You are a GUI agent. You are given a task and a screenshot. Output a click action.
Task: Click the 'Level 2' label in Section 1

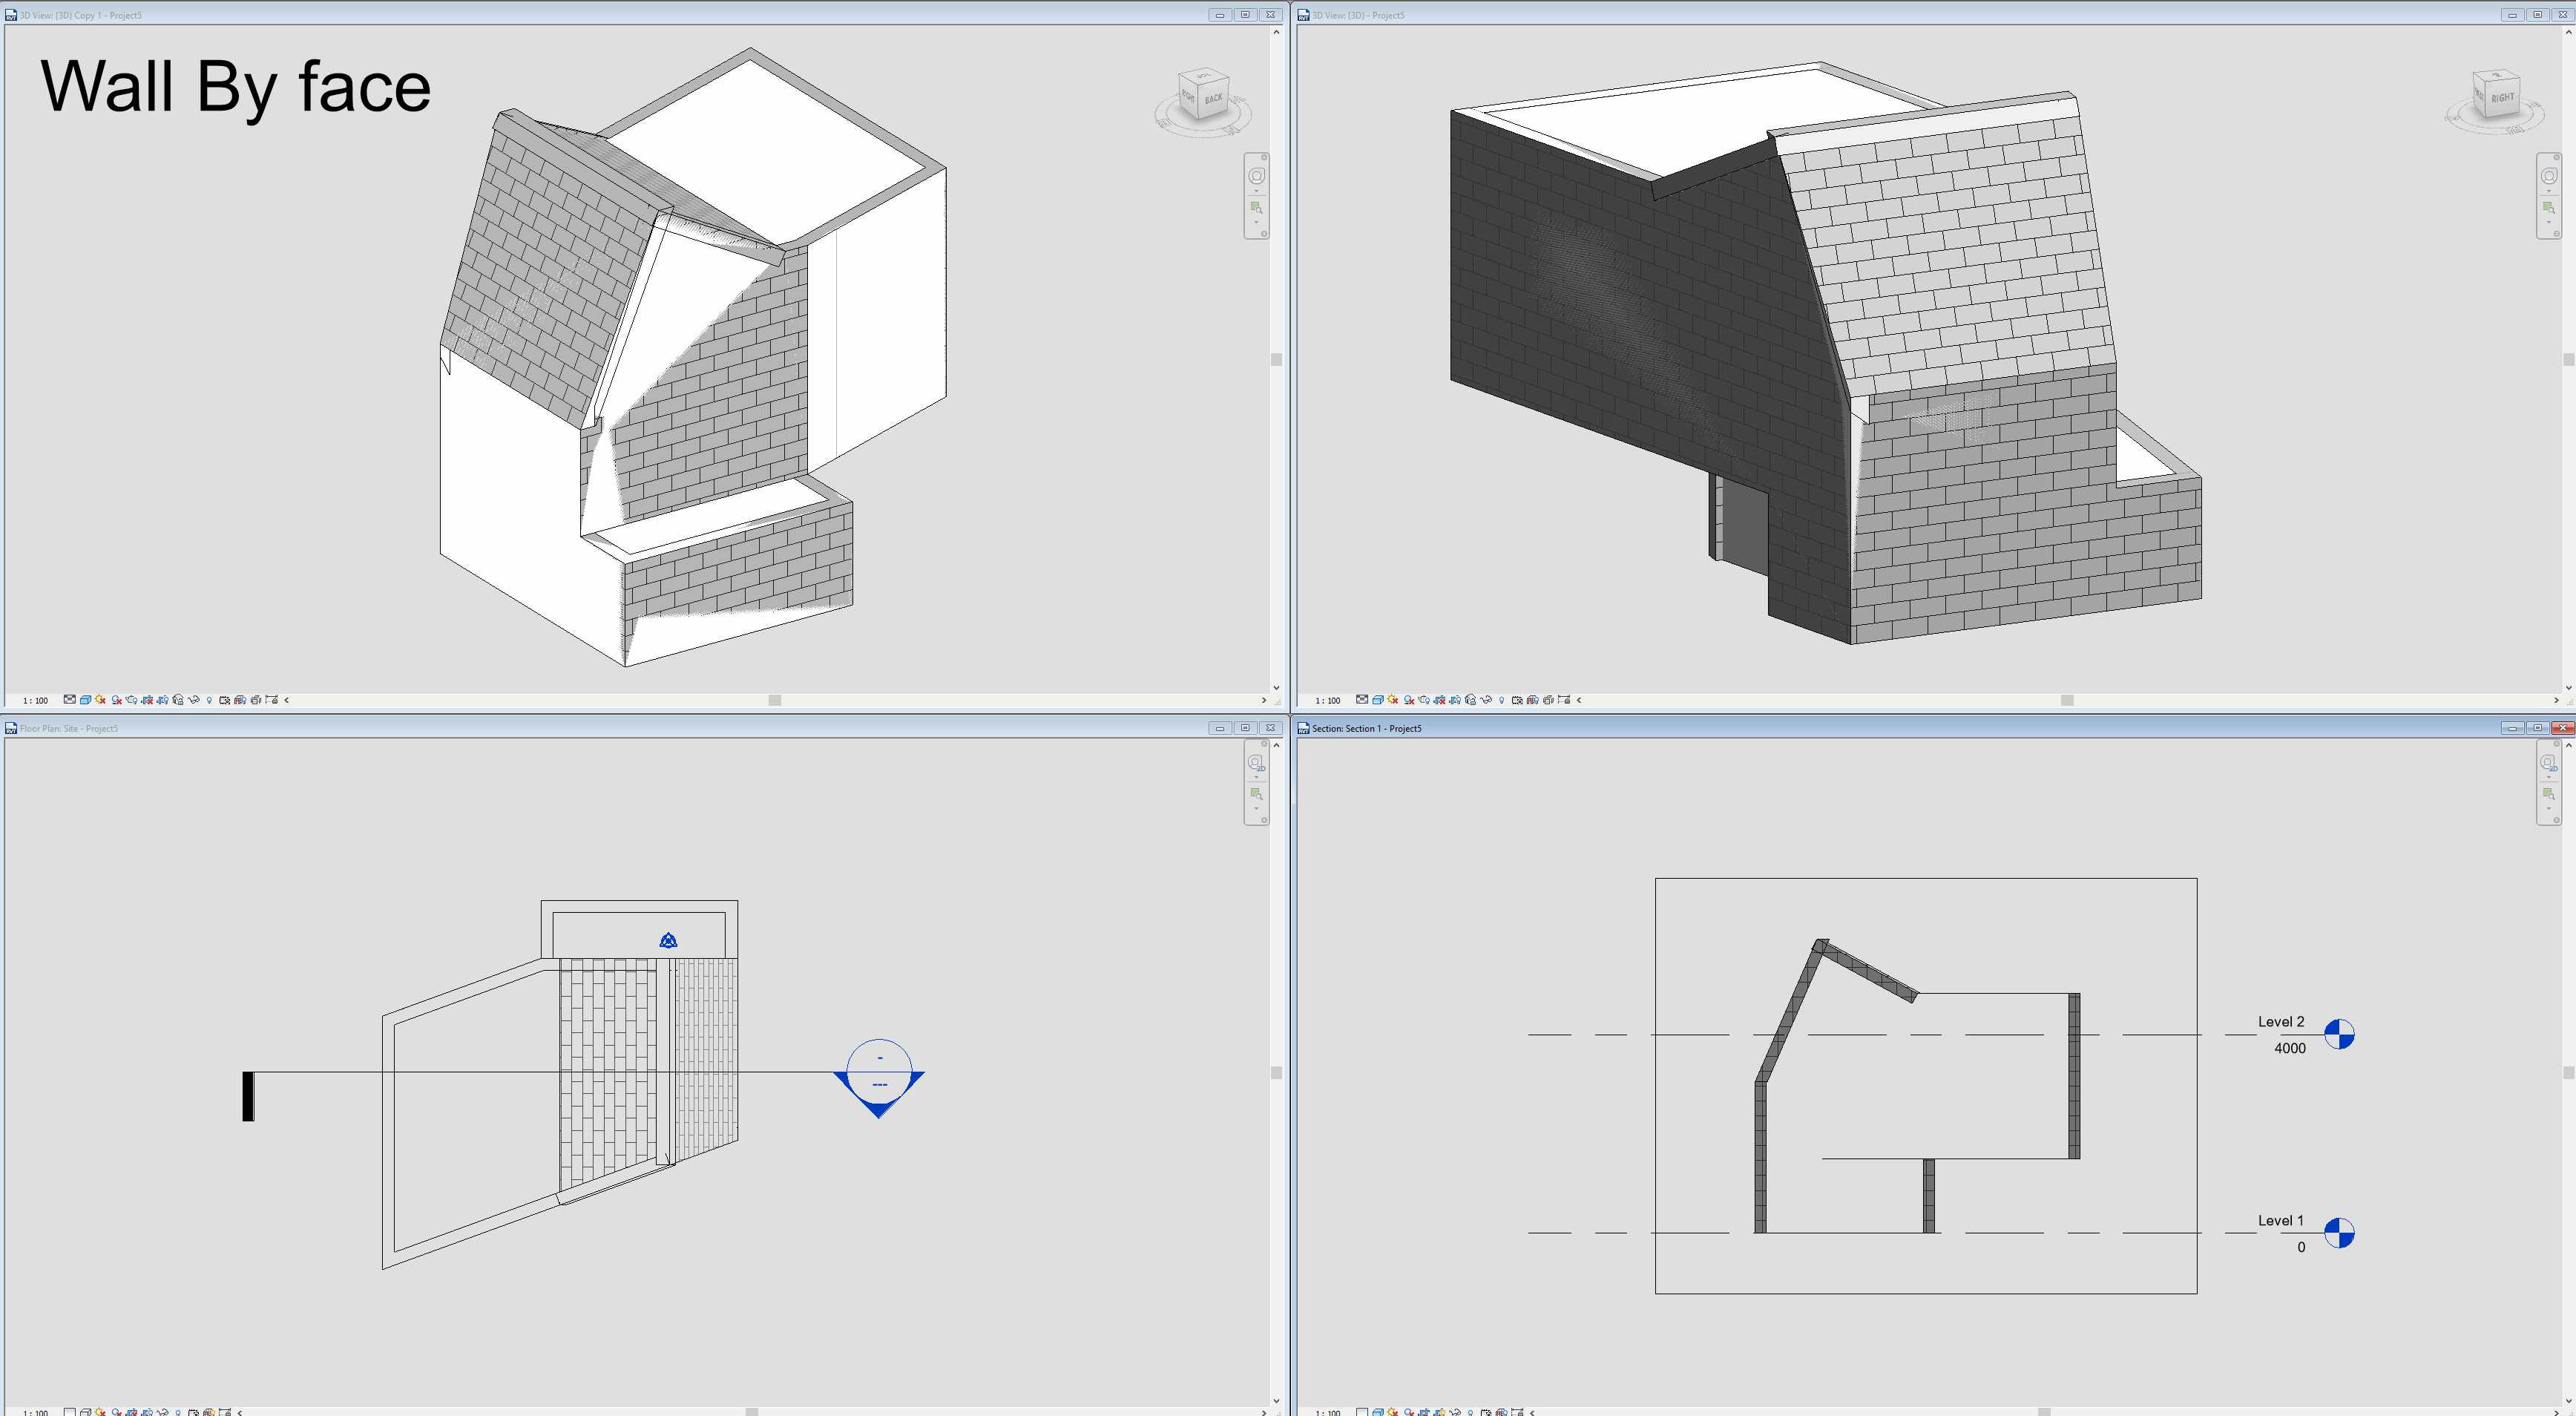pos(2281,1022)
